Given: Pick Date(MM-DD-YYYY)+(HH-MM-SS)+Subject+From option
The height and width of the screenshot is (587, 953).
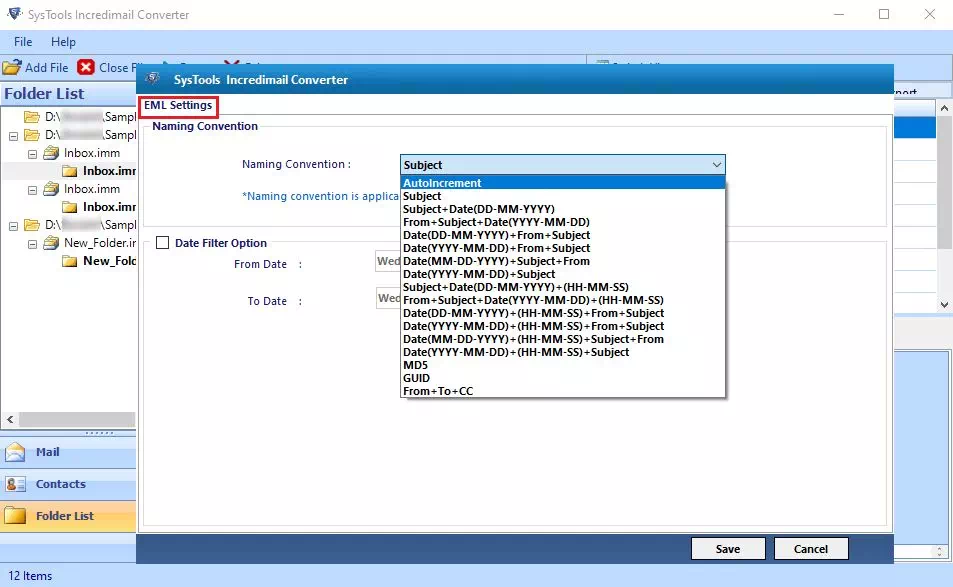Looking at the screenshot, I should click(562, 339).
